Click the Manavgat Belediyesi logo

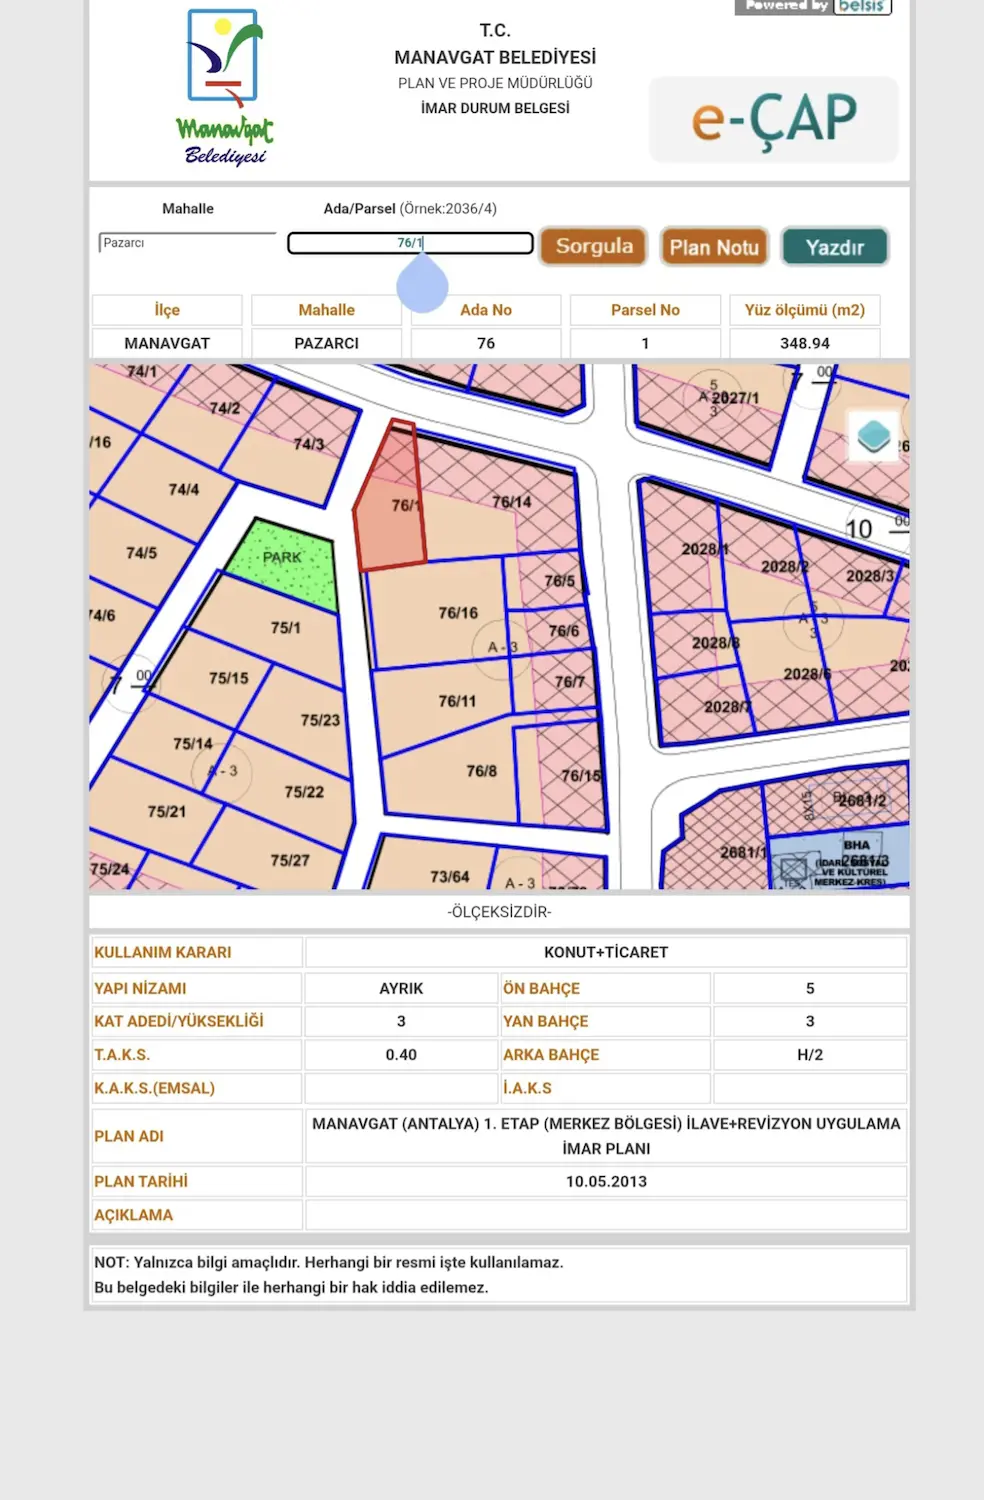pos(225,88)
